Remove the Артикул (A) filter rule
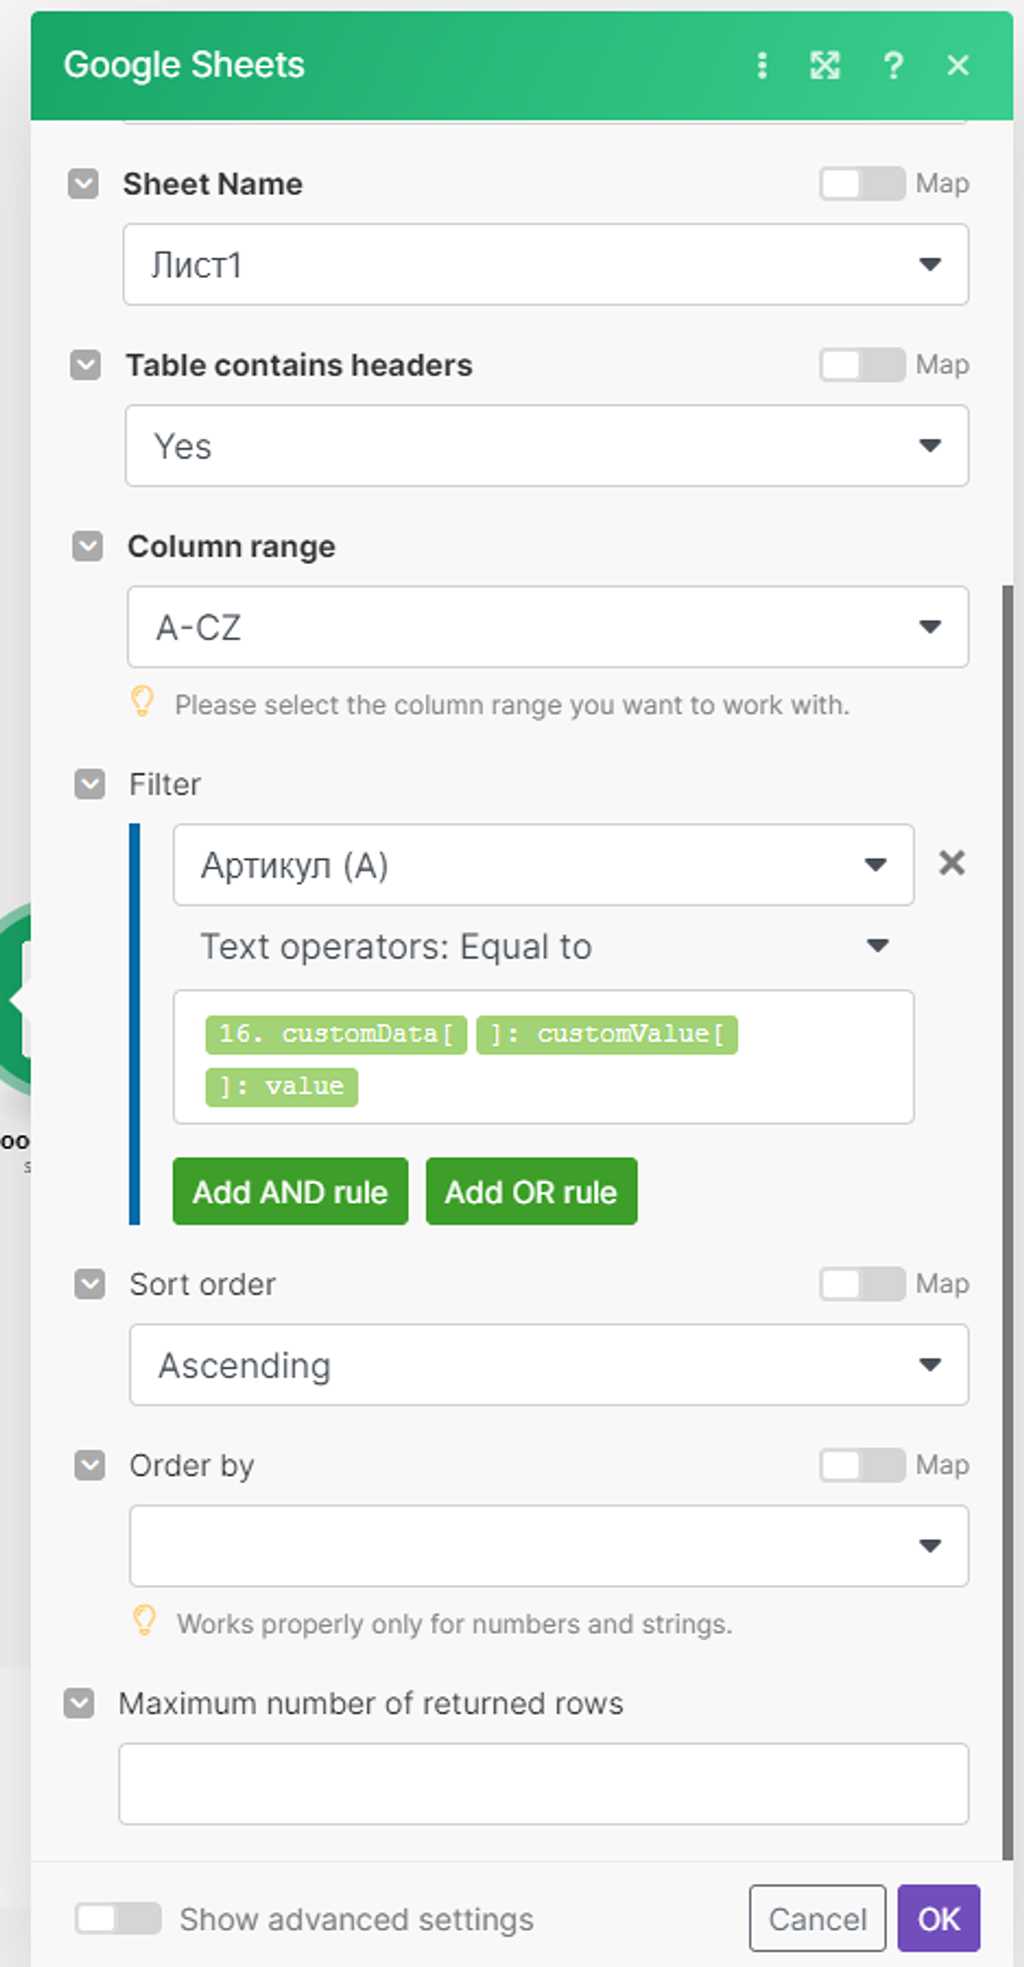This screenshot has height=1967, width=1024. click(x=952, y=863)
